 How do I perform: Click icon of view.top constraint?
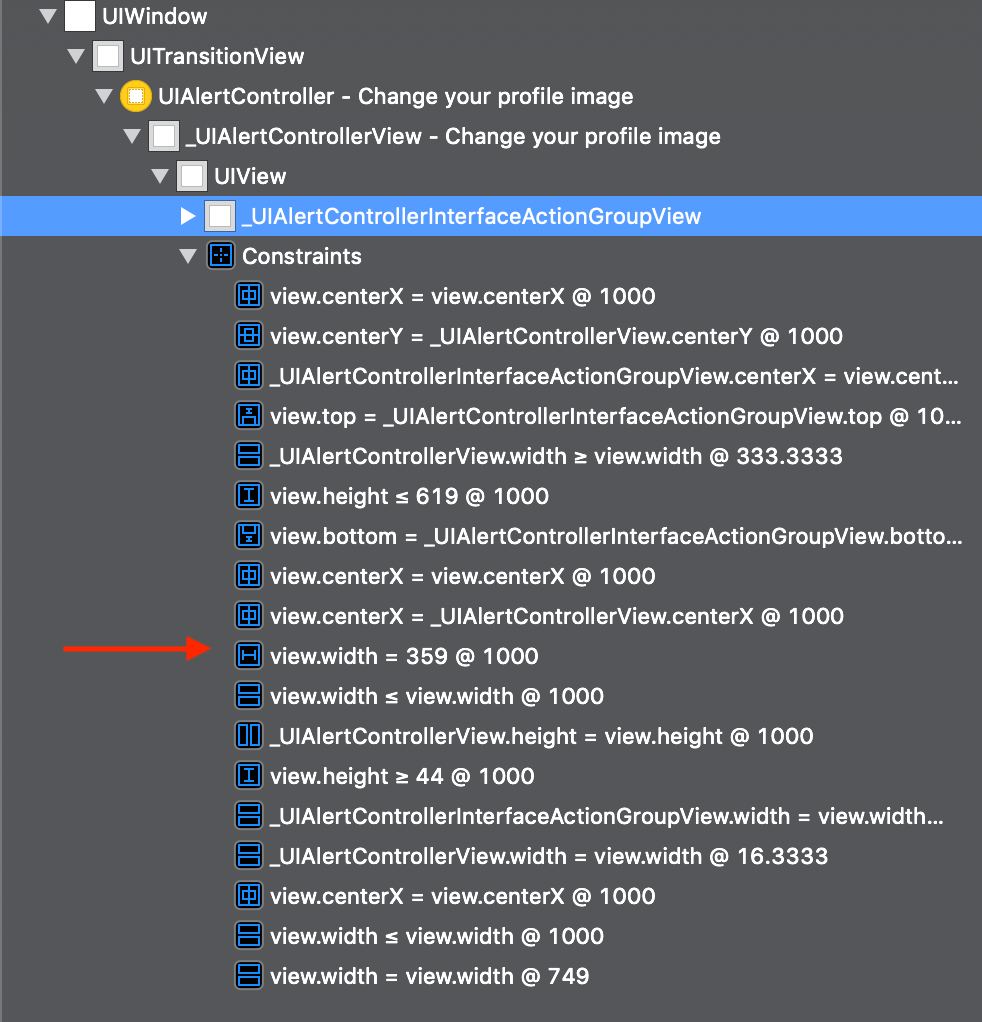(249, 416)
